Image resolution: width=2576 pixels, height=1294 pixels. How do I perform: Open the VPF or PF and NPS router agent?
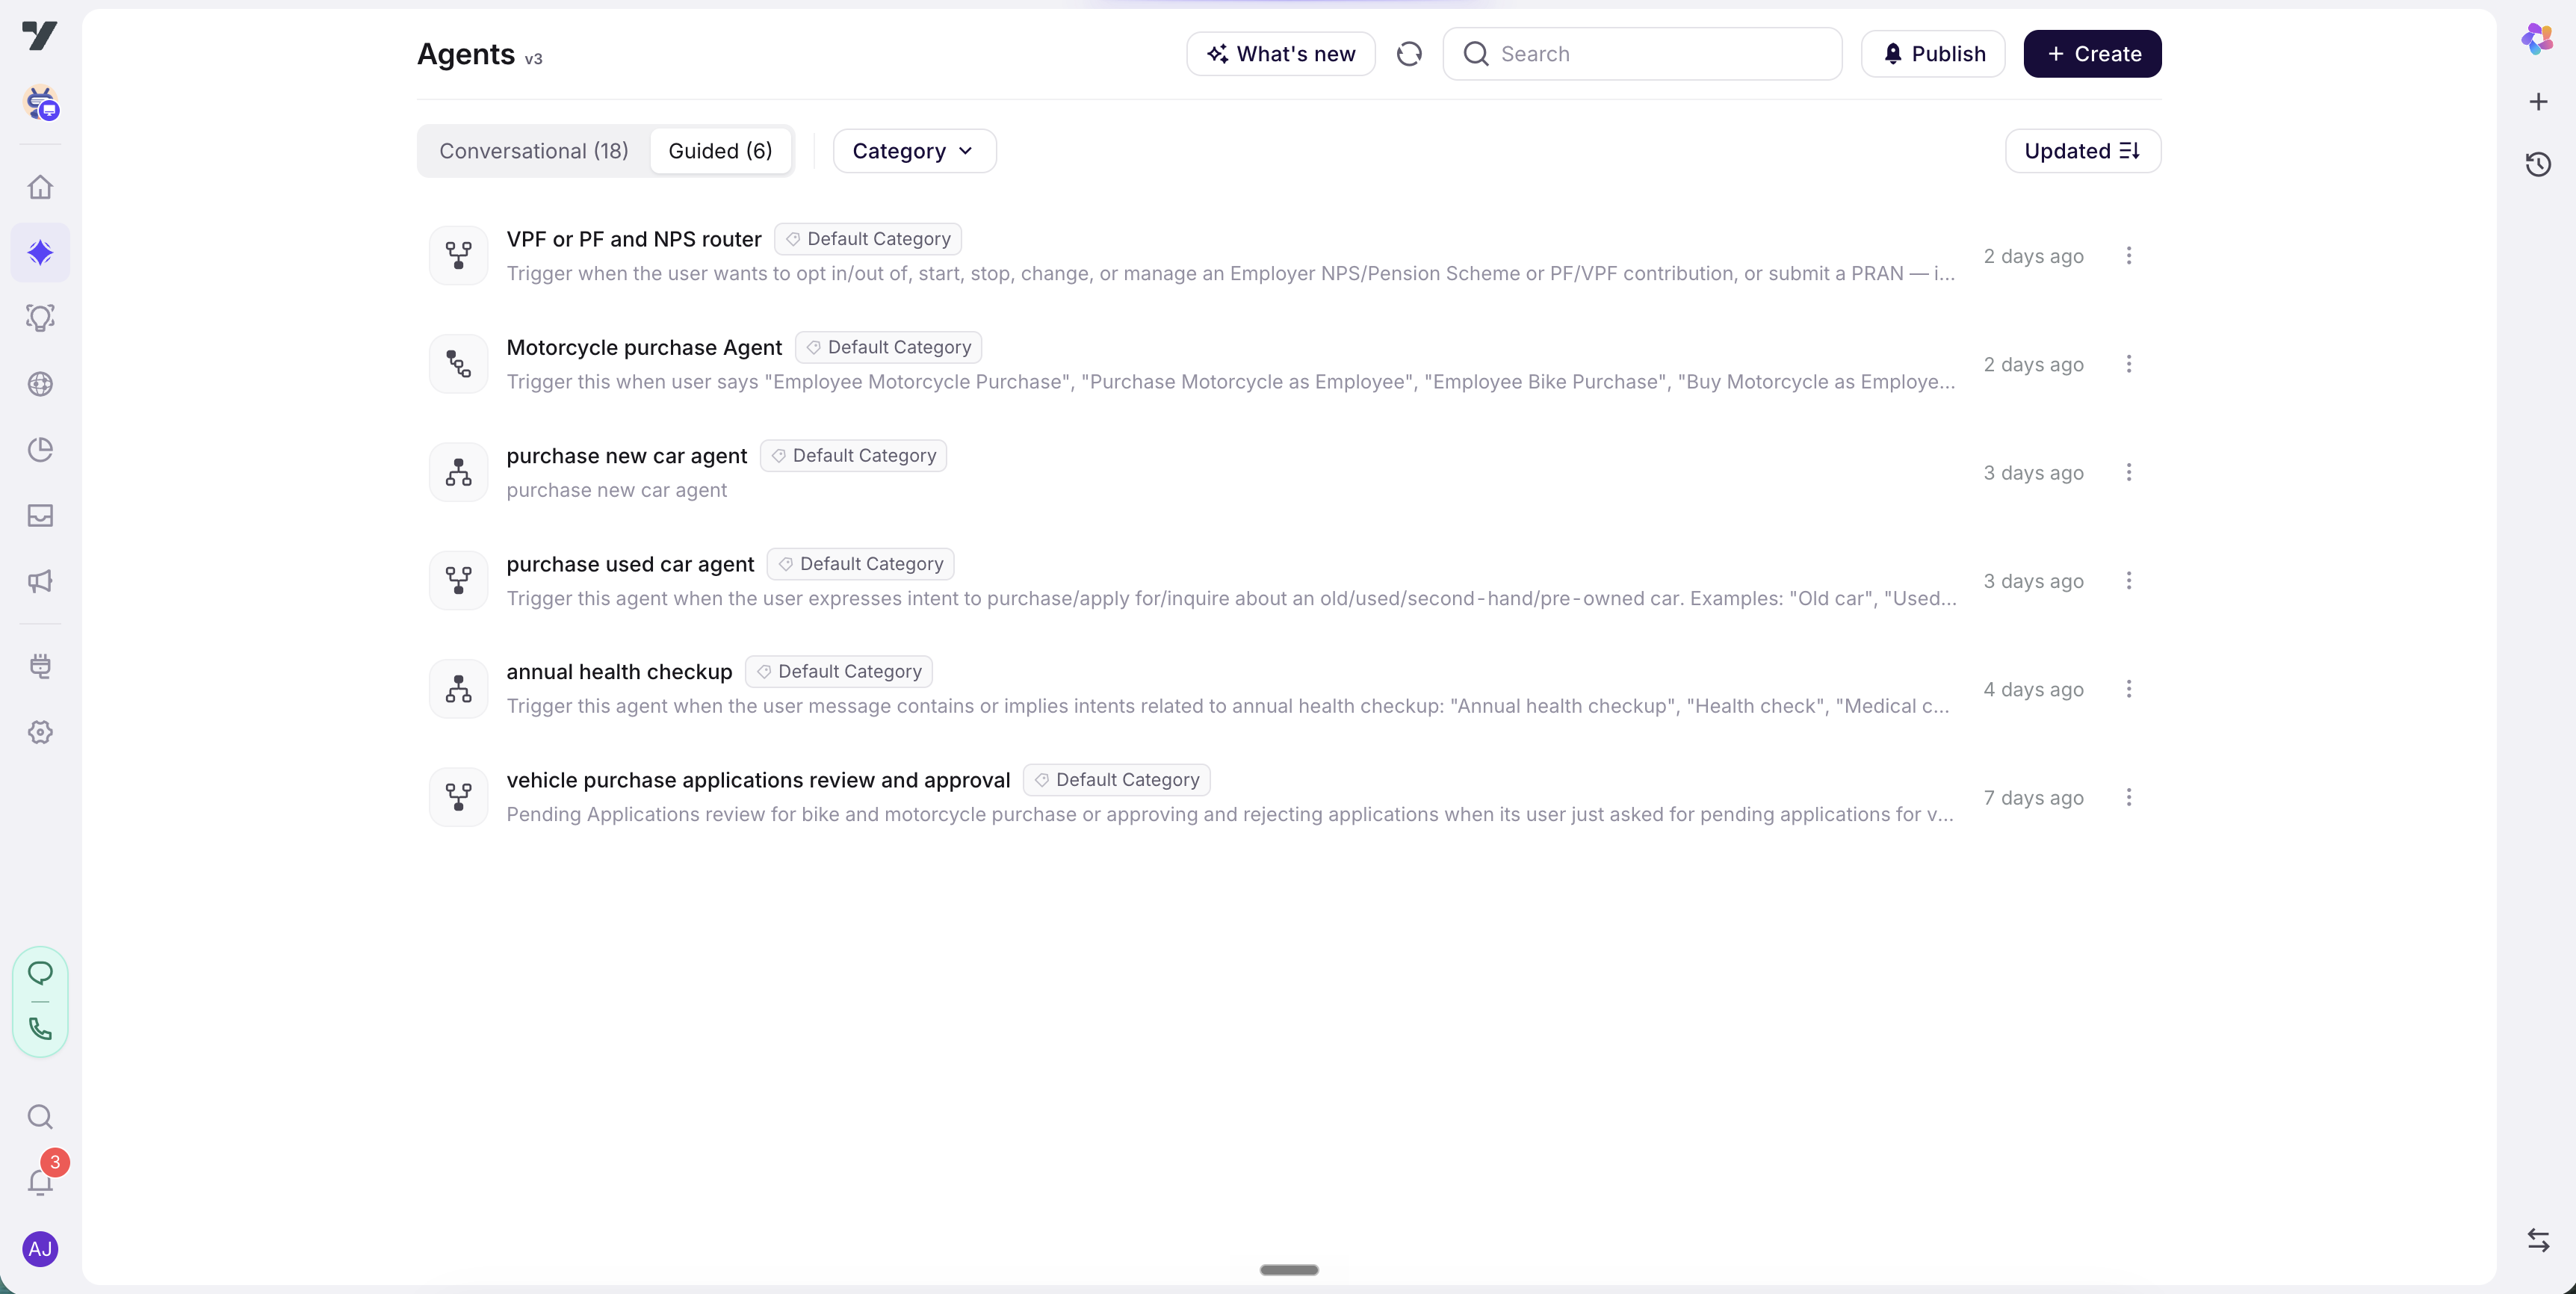[x=634, y=239]
